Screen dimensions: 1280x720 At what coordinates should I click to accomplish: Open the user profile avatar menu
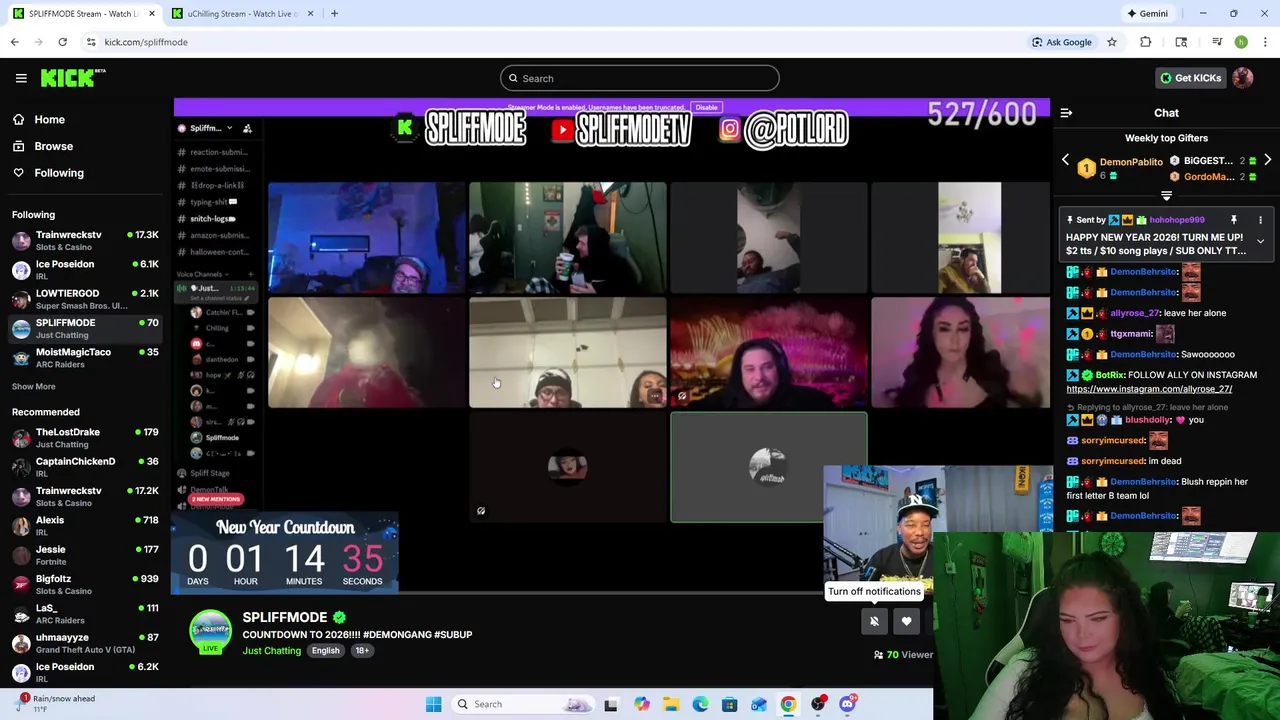(1243, 78)
